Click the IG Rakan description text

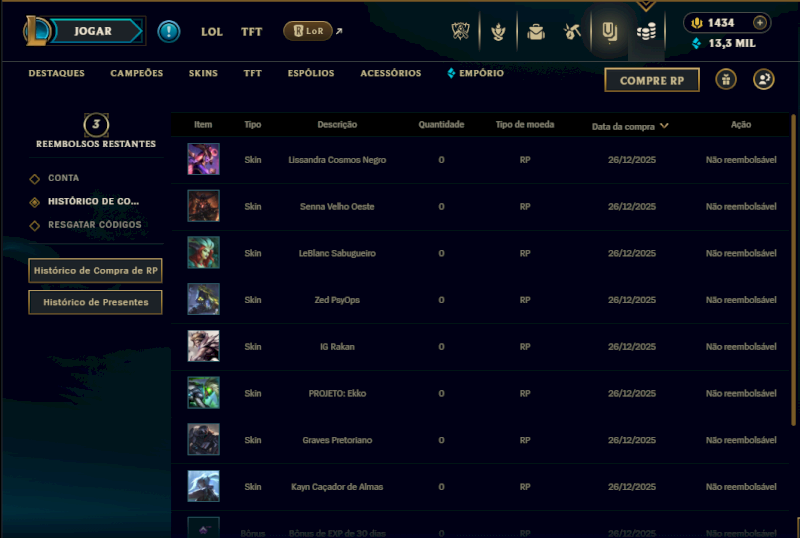(337, 347)
